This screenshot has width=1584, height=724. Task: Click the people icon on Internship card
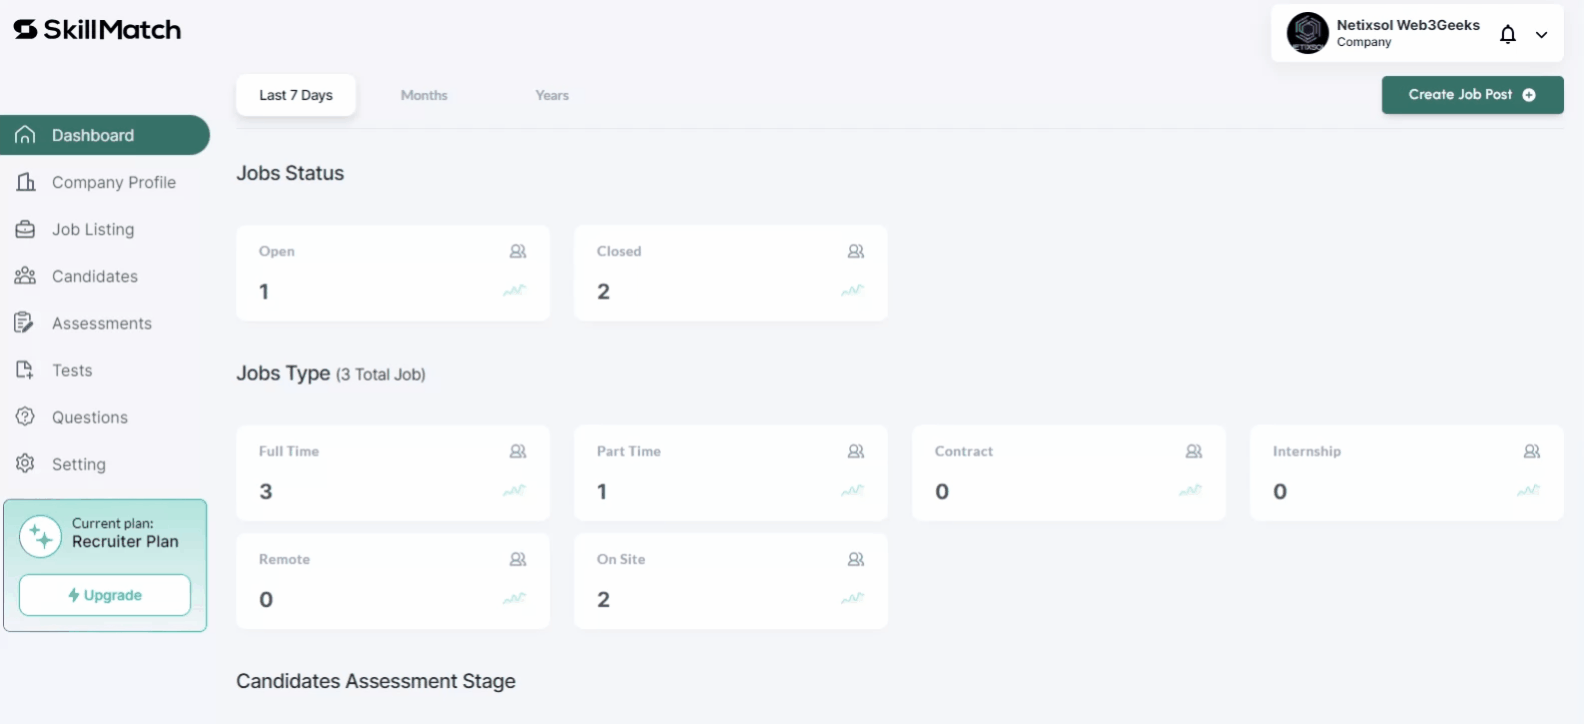(x=1532, y=451)
